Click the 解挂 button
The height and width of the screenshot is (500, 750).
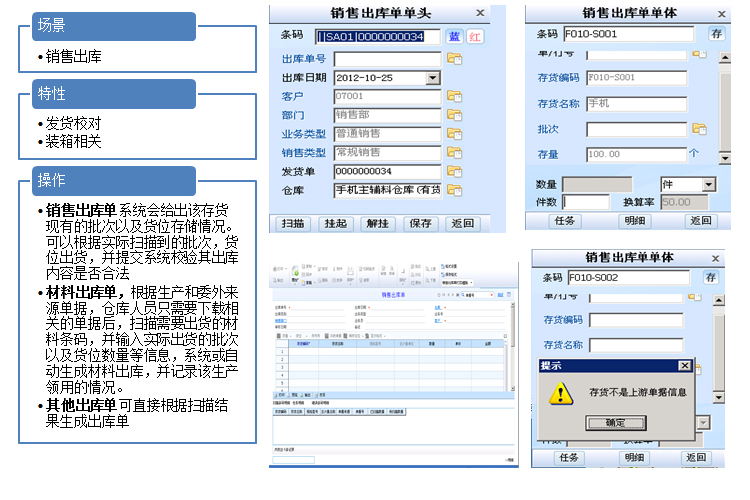[377, 223]
